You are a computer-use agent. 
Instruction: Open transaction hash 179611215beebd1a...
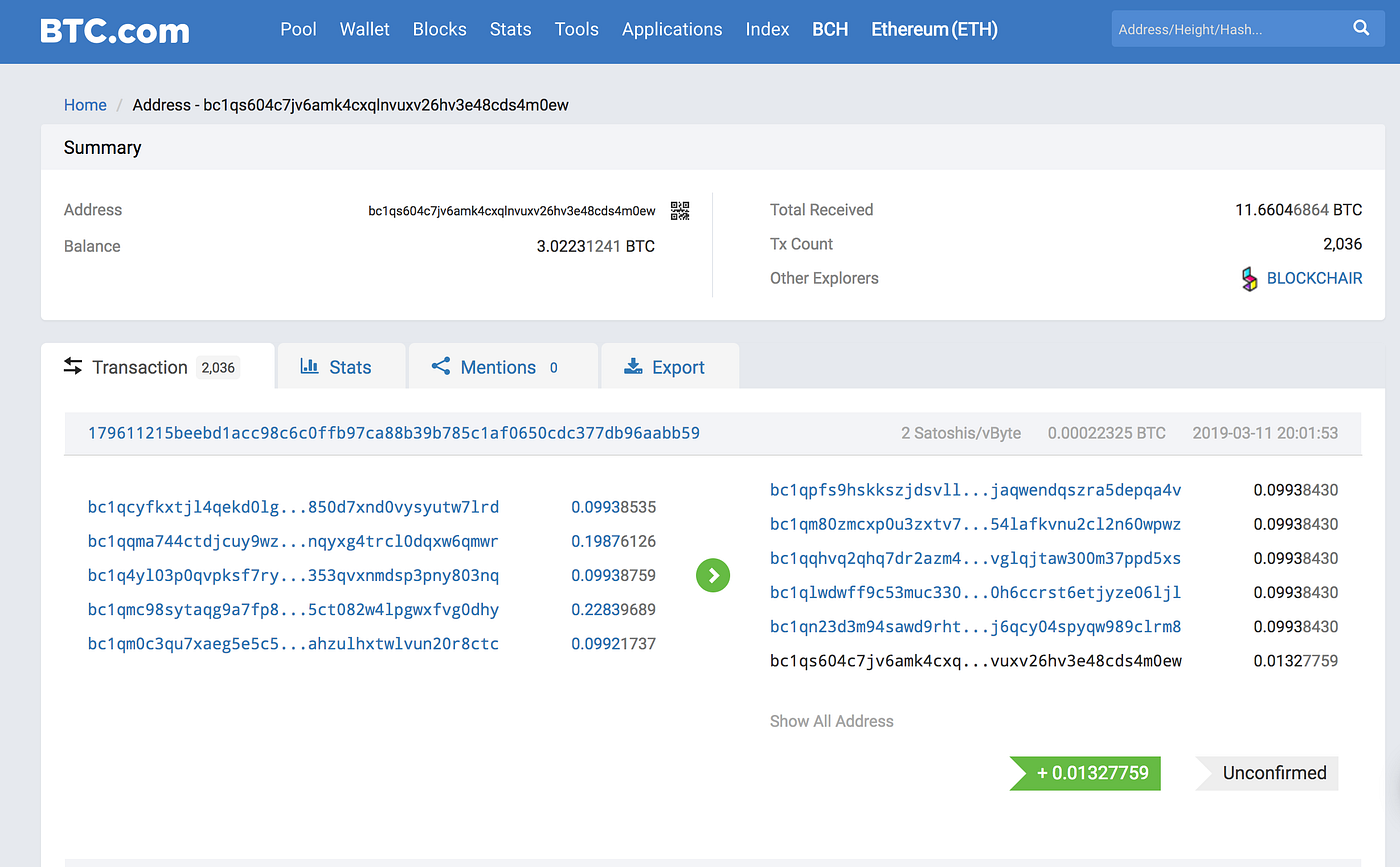pos(394,433)
